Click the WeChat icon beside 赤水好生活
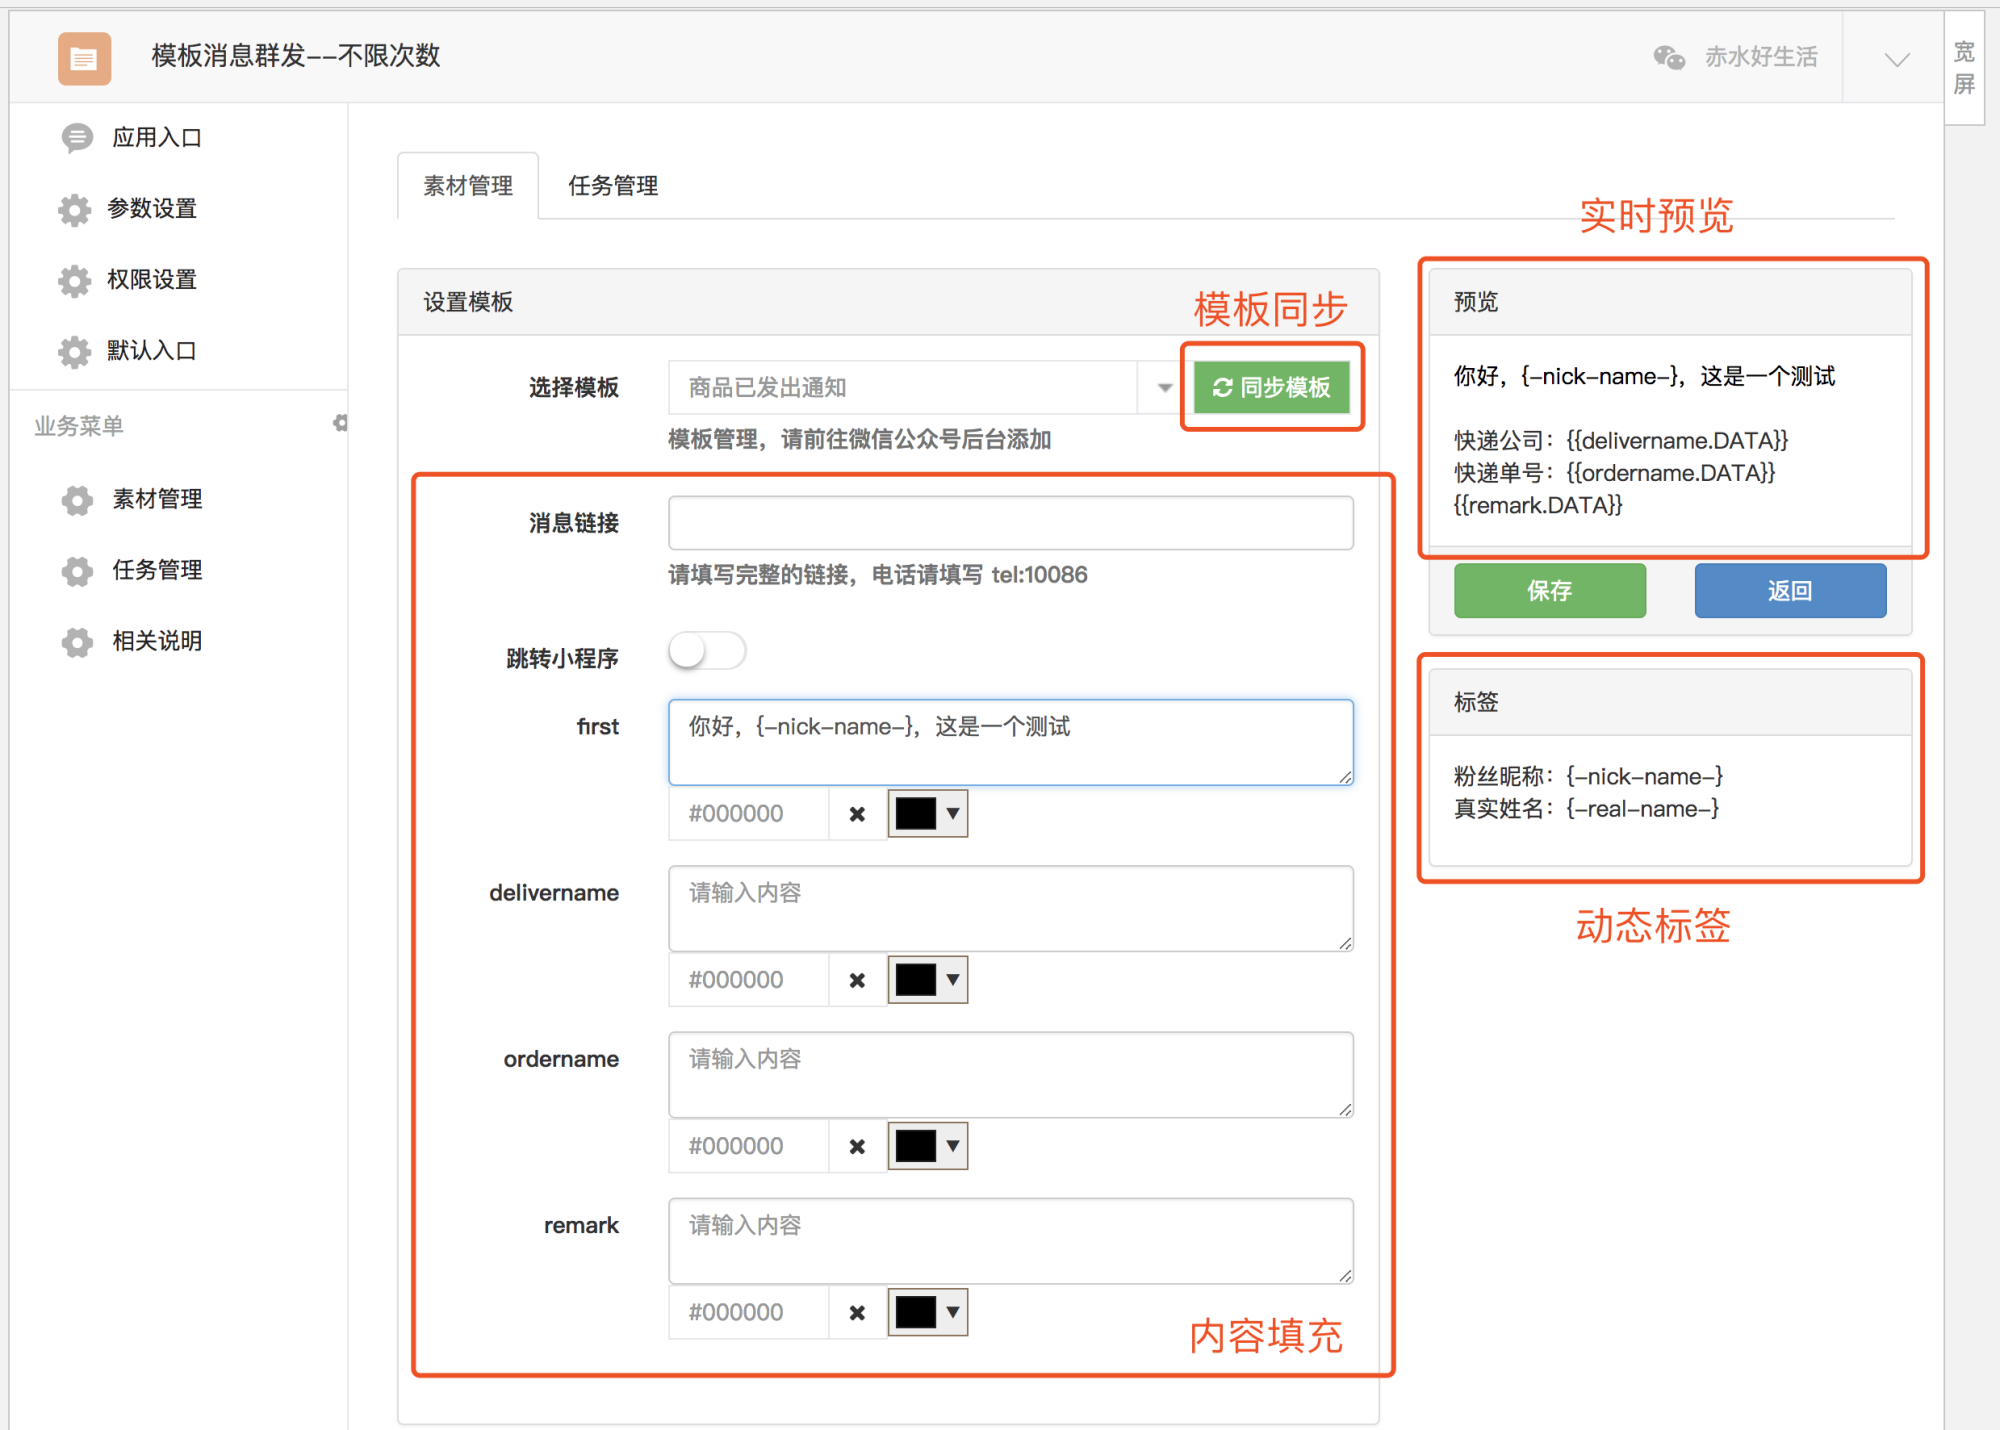Image resolution: width=2000 pixels, height=1430 pixels. click(1669, 57)
